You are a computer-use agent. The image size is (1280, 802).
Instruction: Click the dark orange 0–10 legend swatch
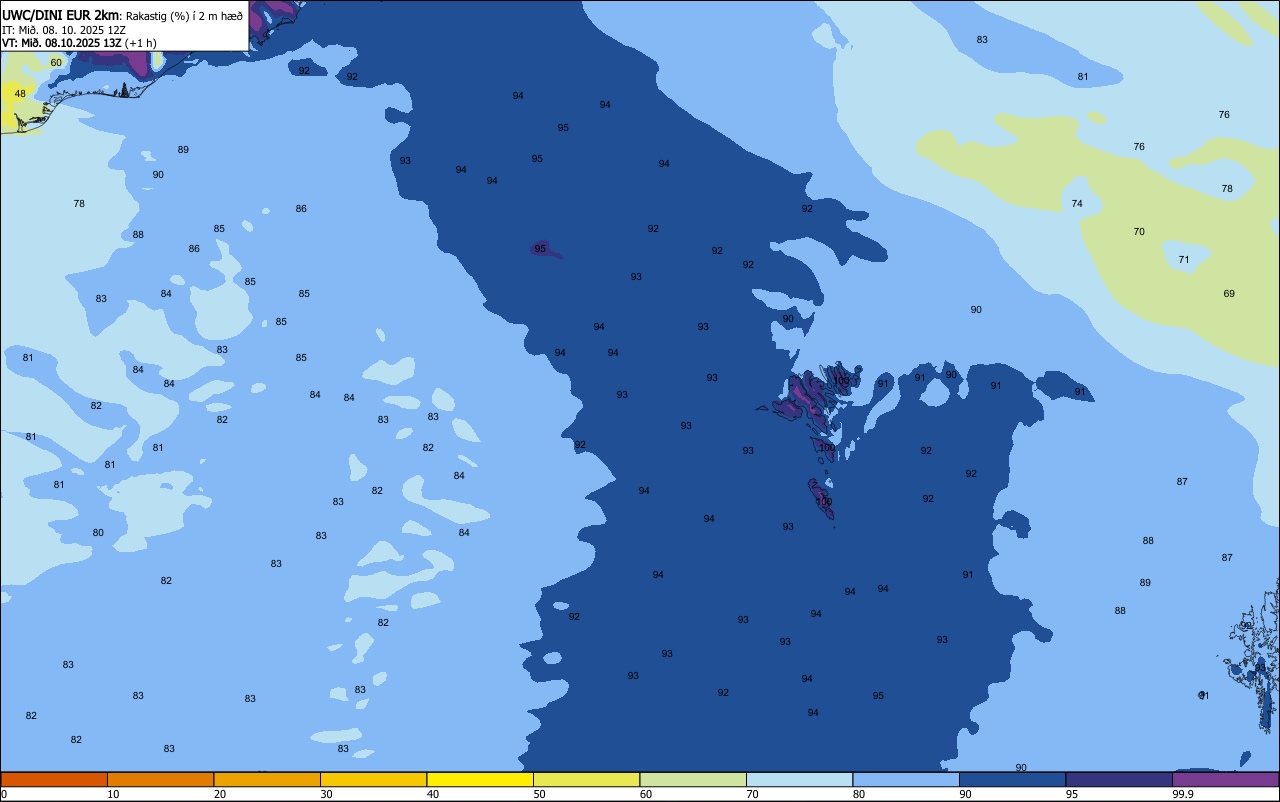coord(54,779)
